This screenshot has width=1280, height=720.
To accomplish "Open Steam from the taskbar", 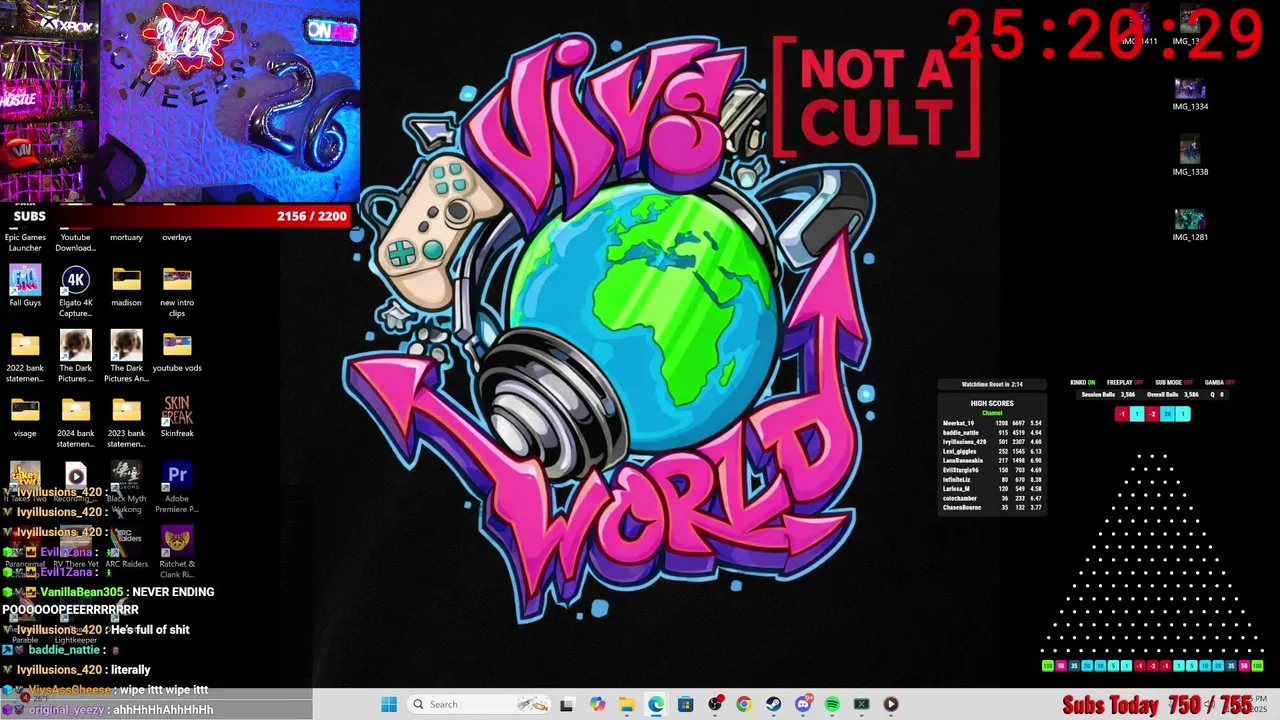I will tap(773, 704).
